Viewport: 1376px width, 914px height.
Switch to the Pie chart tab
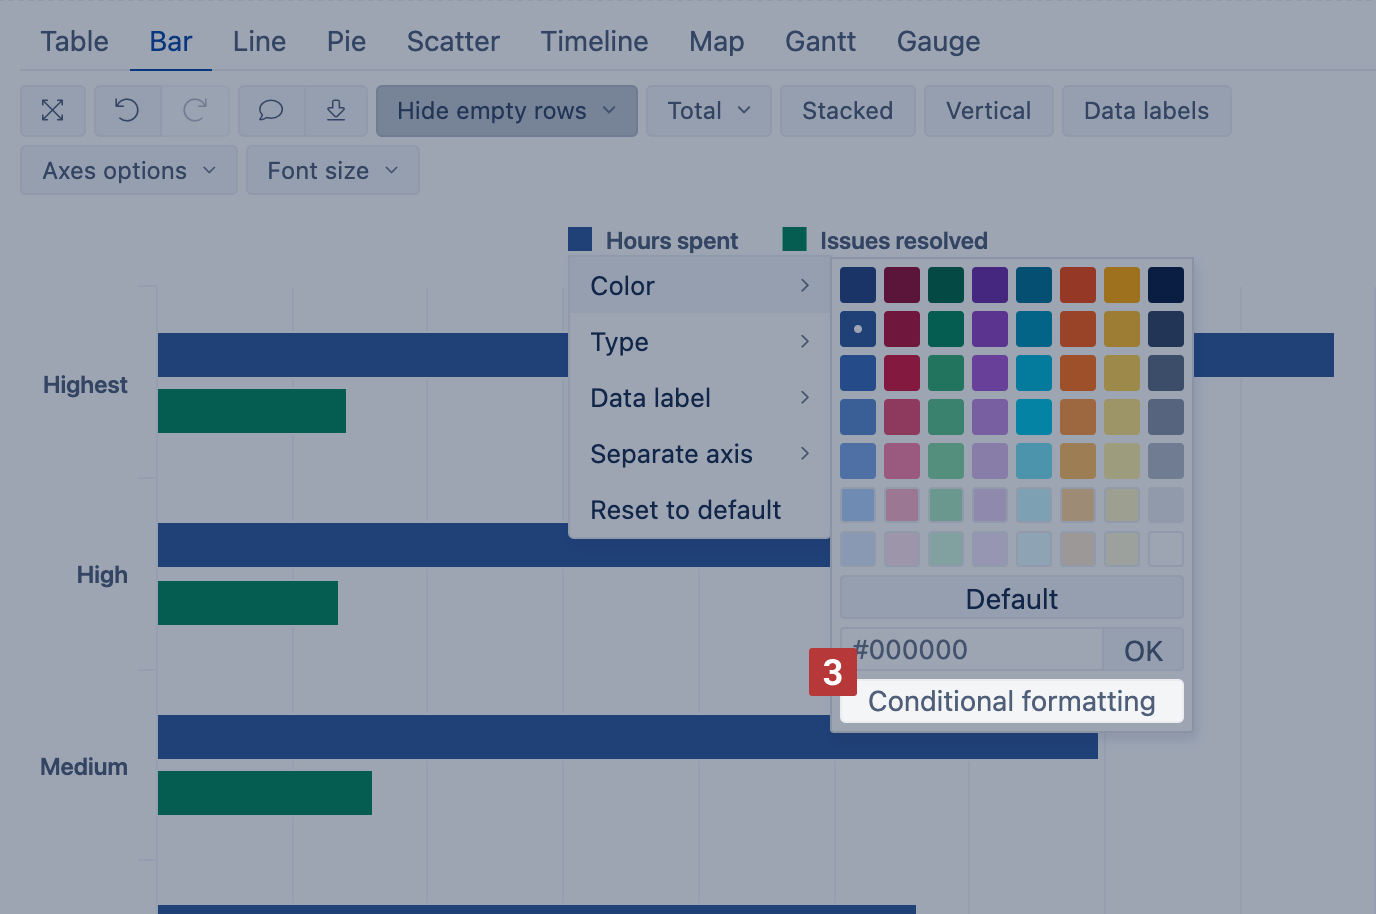(x=346, y=42)
